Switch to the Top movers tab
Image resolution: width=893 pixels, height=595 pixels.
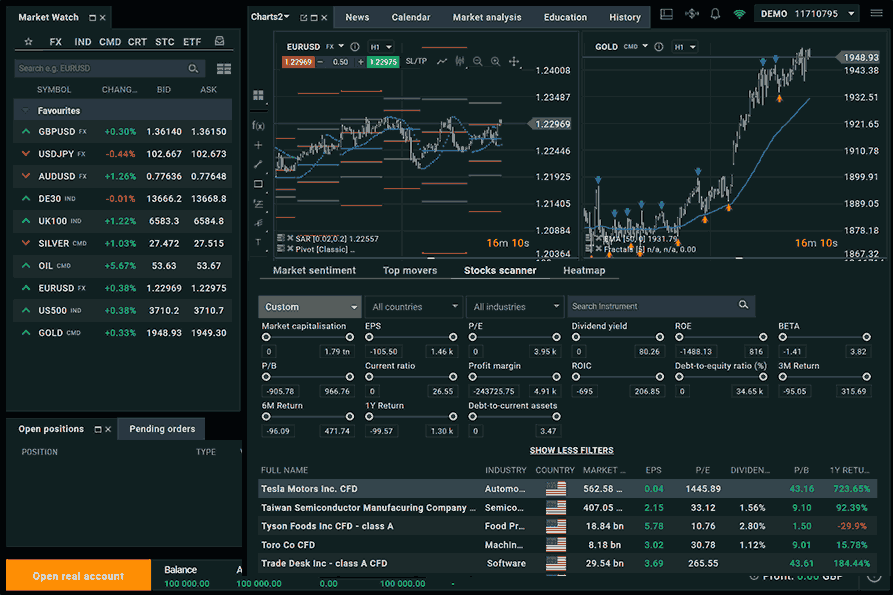tap(410, 270)
